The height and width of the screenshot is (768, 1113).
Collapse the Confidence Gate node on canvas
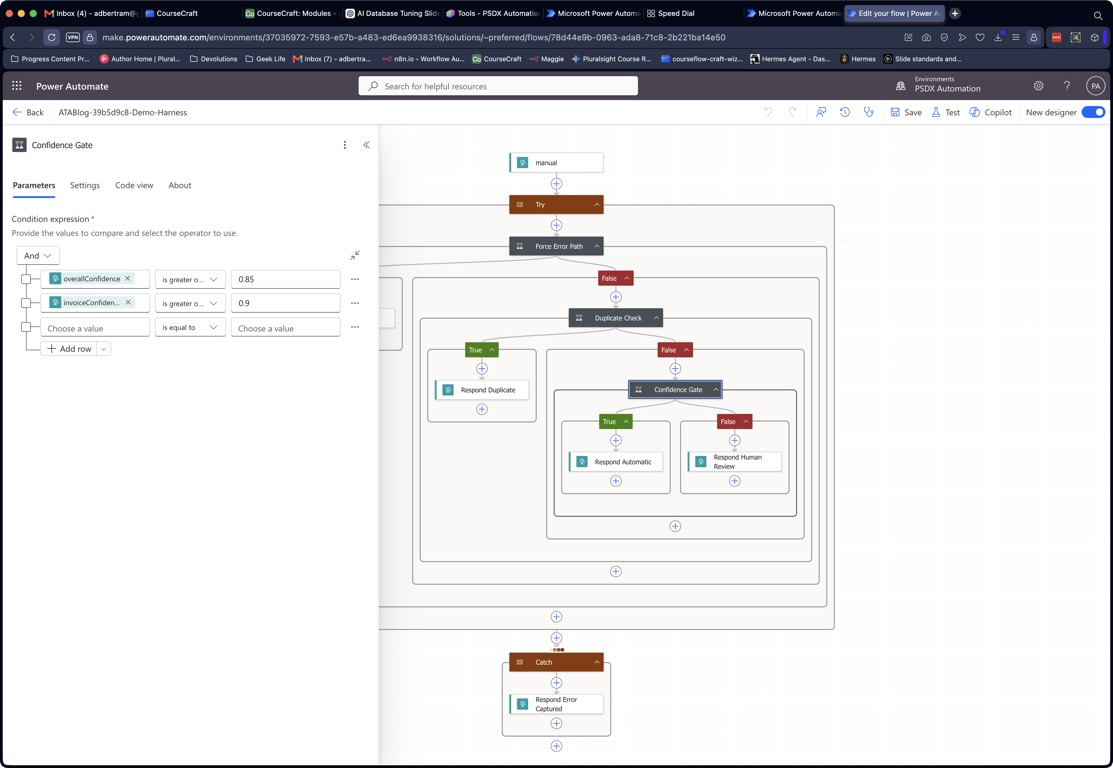coord(716,390)
